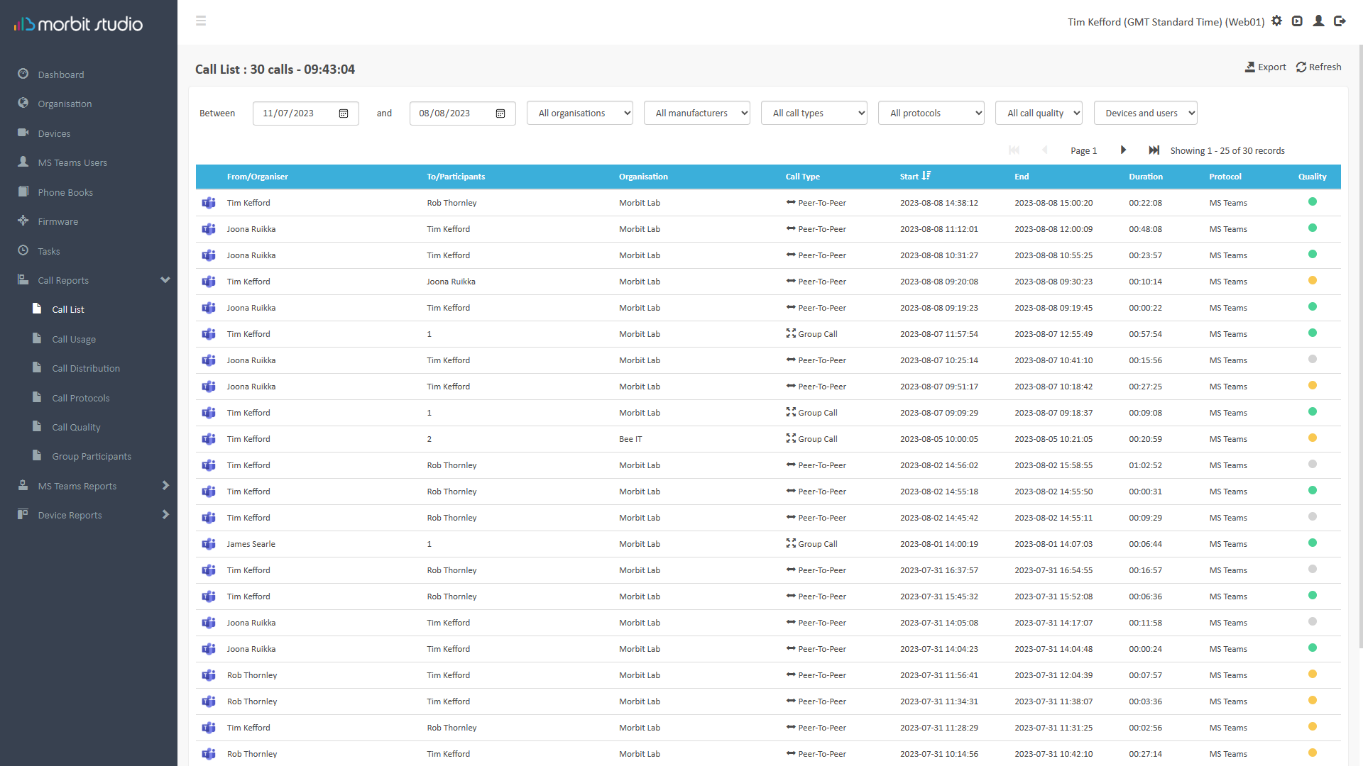Click the end date field showing 08/08/2023
The height and width of the screenshot is (766, 1363).
click(x=463, y=113)
